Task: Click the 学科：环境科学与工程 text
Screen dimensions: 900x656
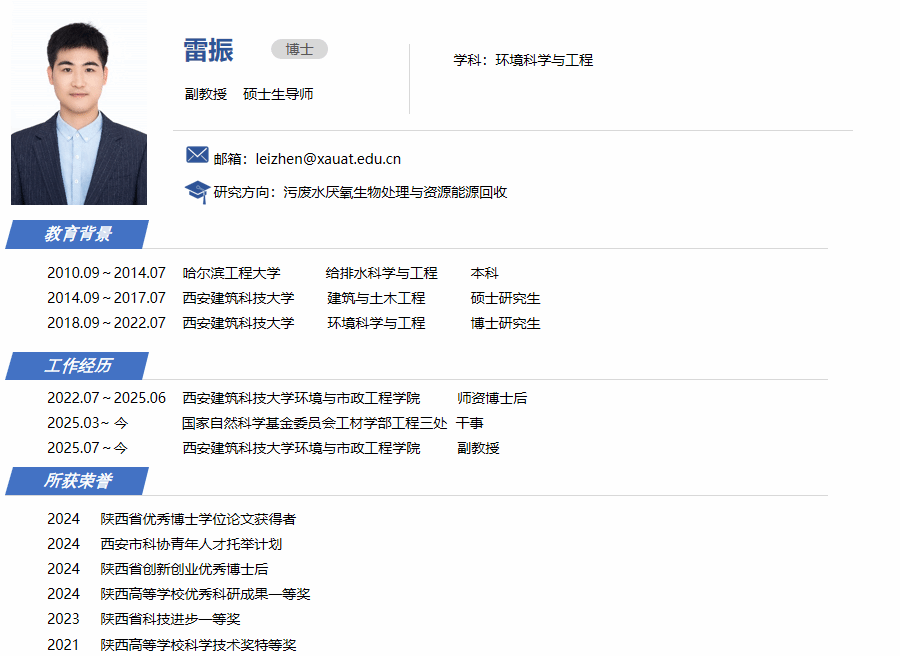Action: tap(523, 60)
